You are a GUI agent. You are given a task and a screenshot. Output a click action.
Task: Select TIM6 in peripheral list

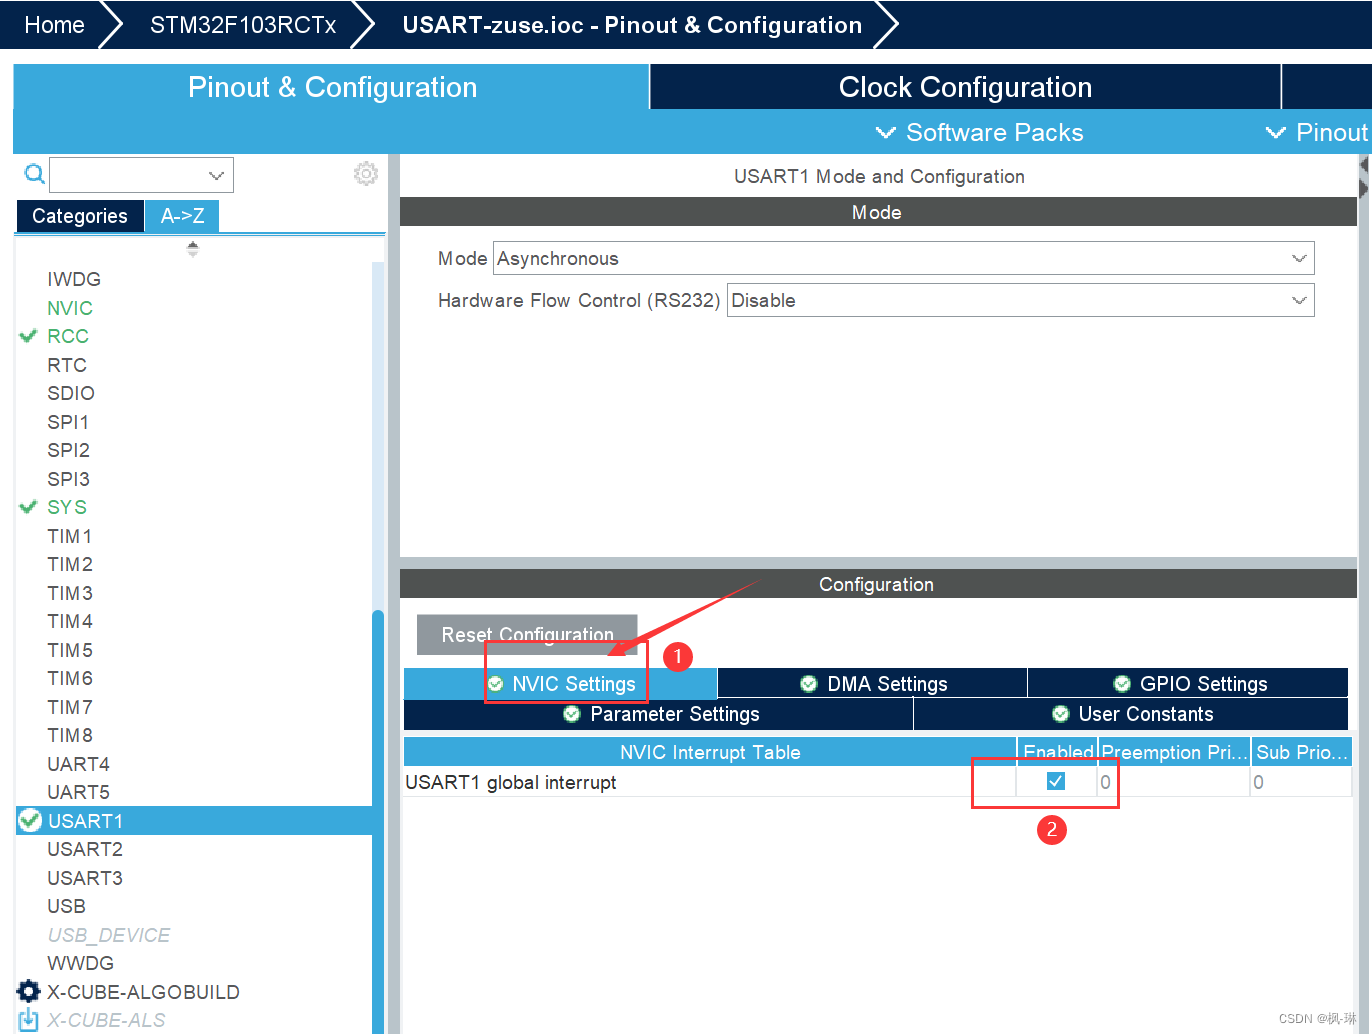70,678
